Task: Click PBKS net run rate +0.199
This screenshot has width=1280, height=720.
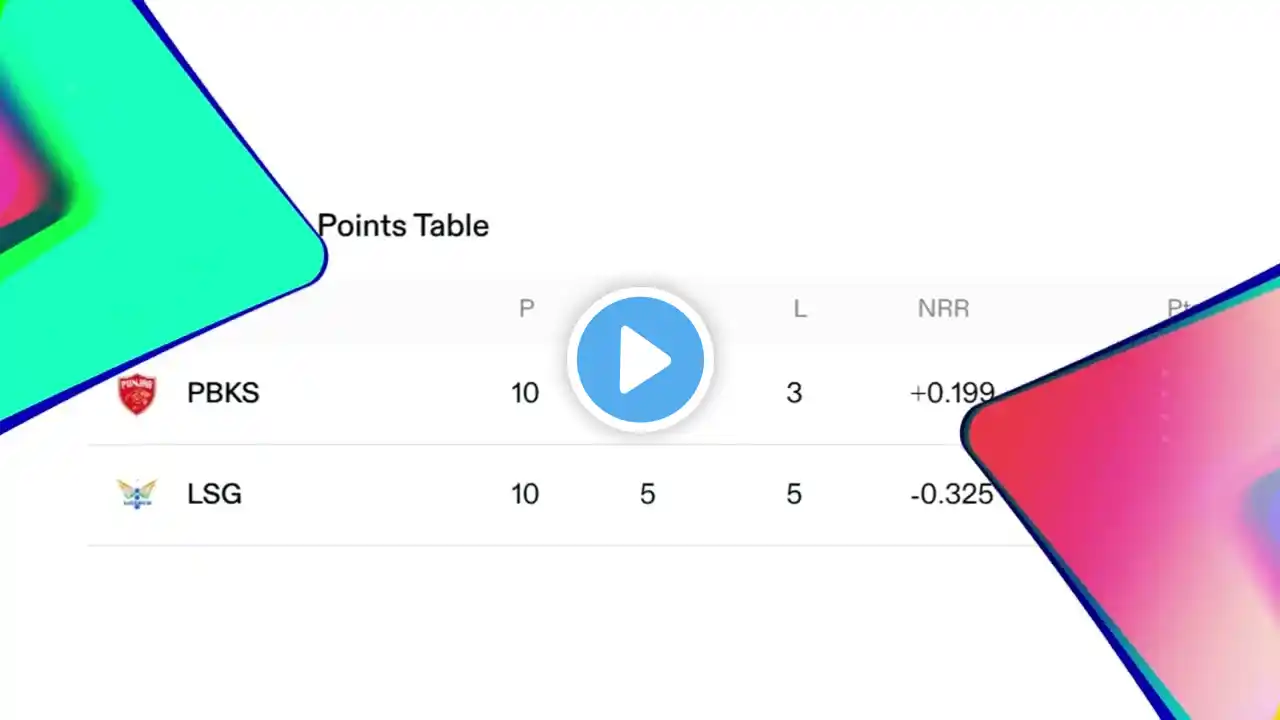Action: 951,393
